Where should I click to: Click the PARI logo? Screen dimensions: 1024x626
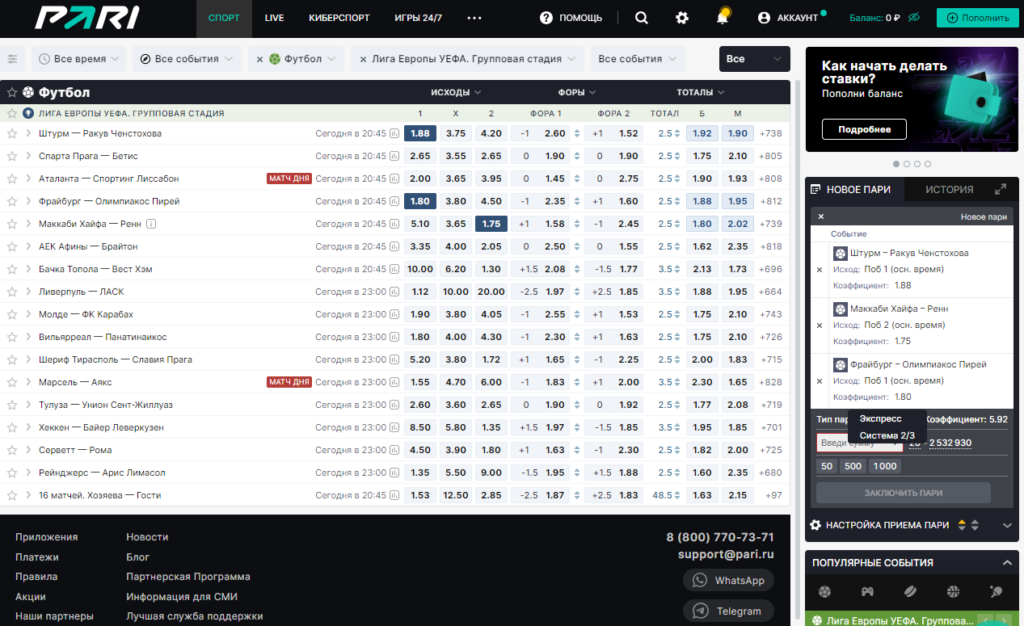87,18
